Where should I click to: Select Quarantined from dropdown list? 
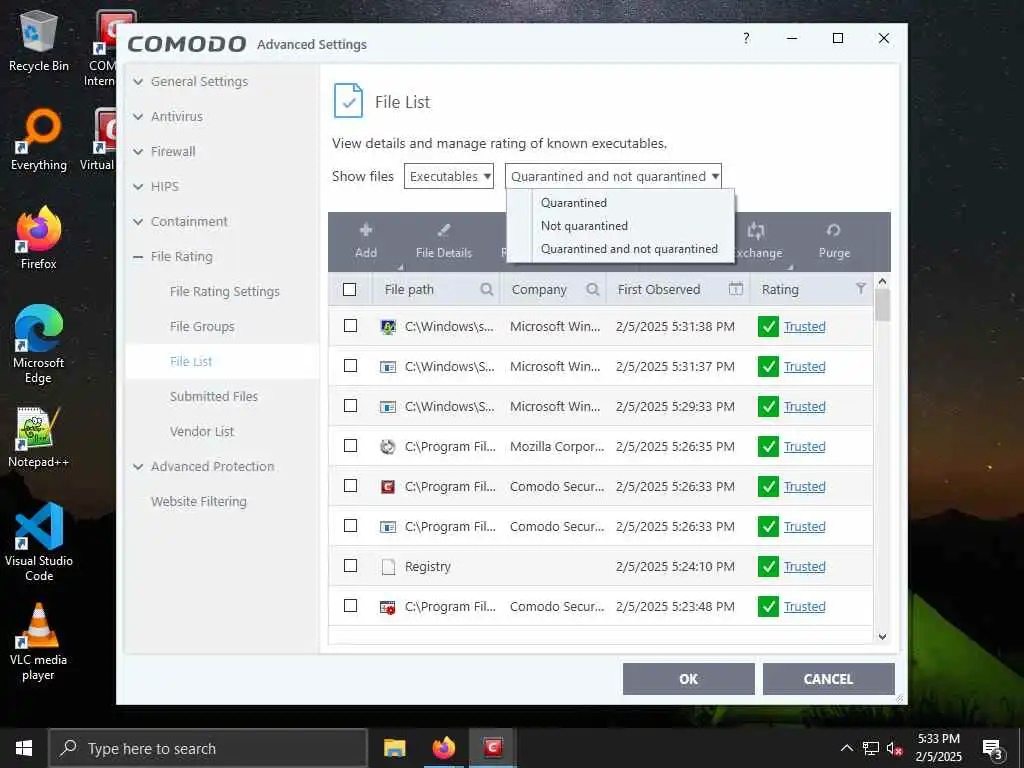(574, 202)
